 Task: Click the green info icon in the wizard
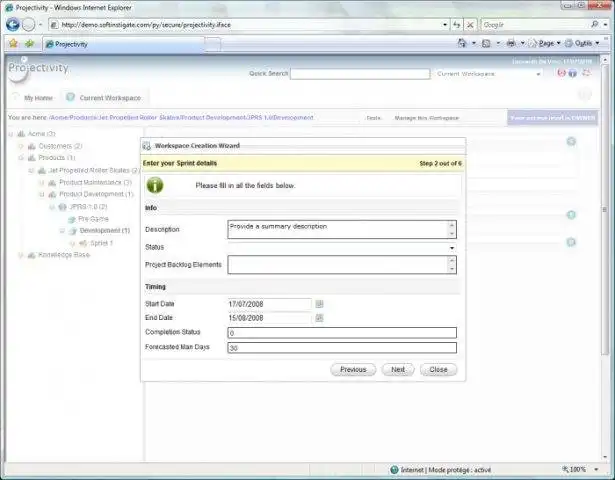click(x=155, y=185)
